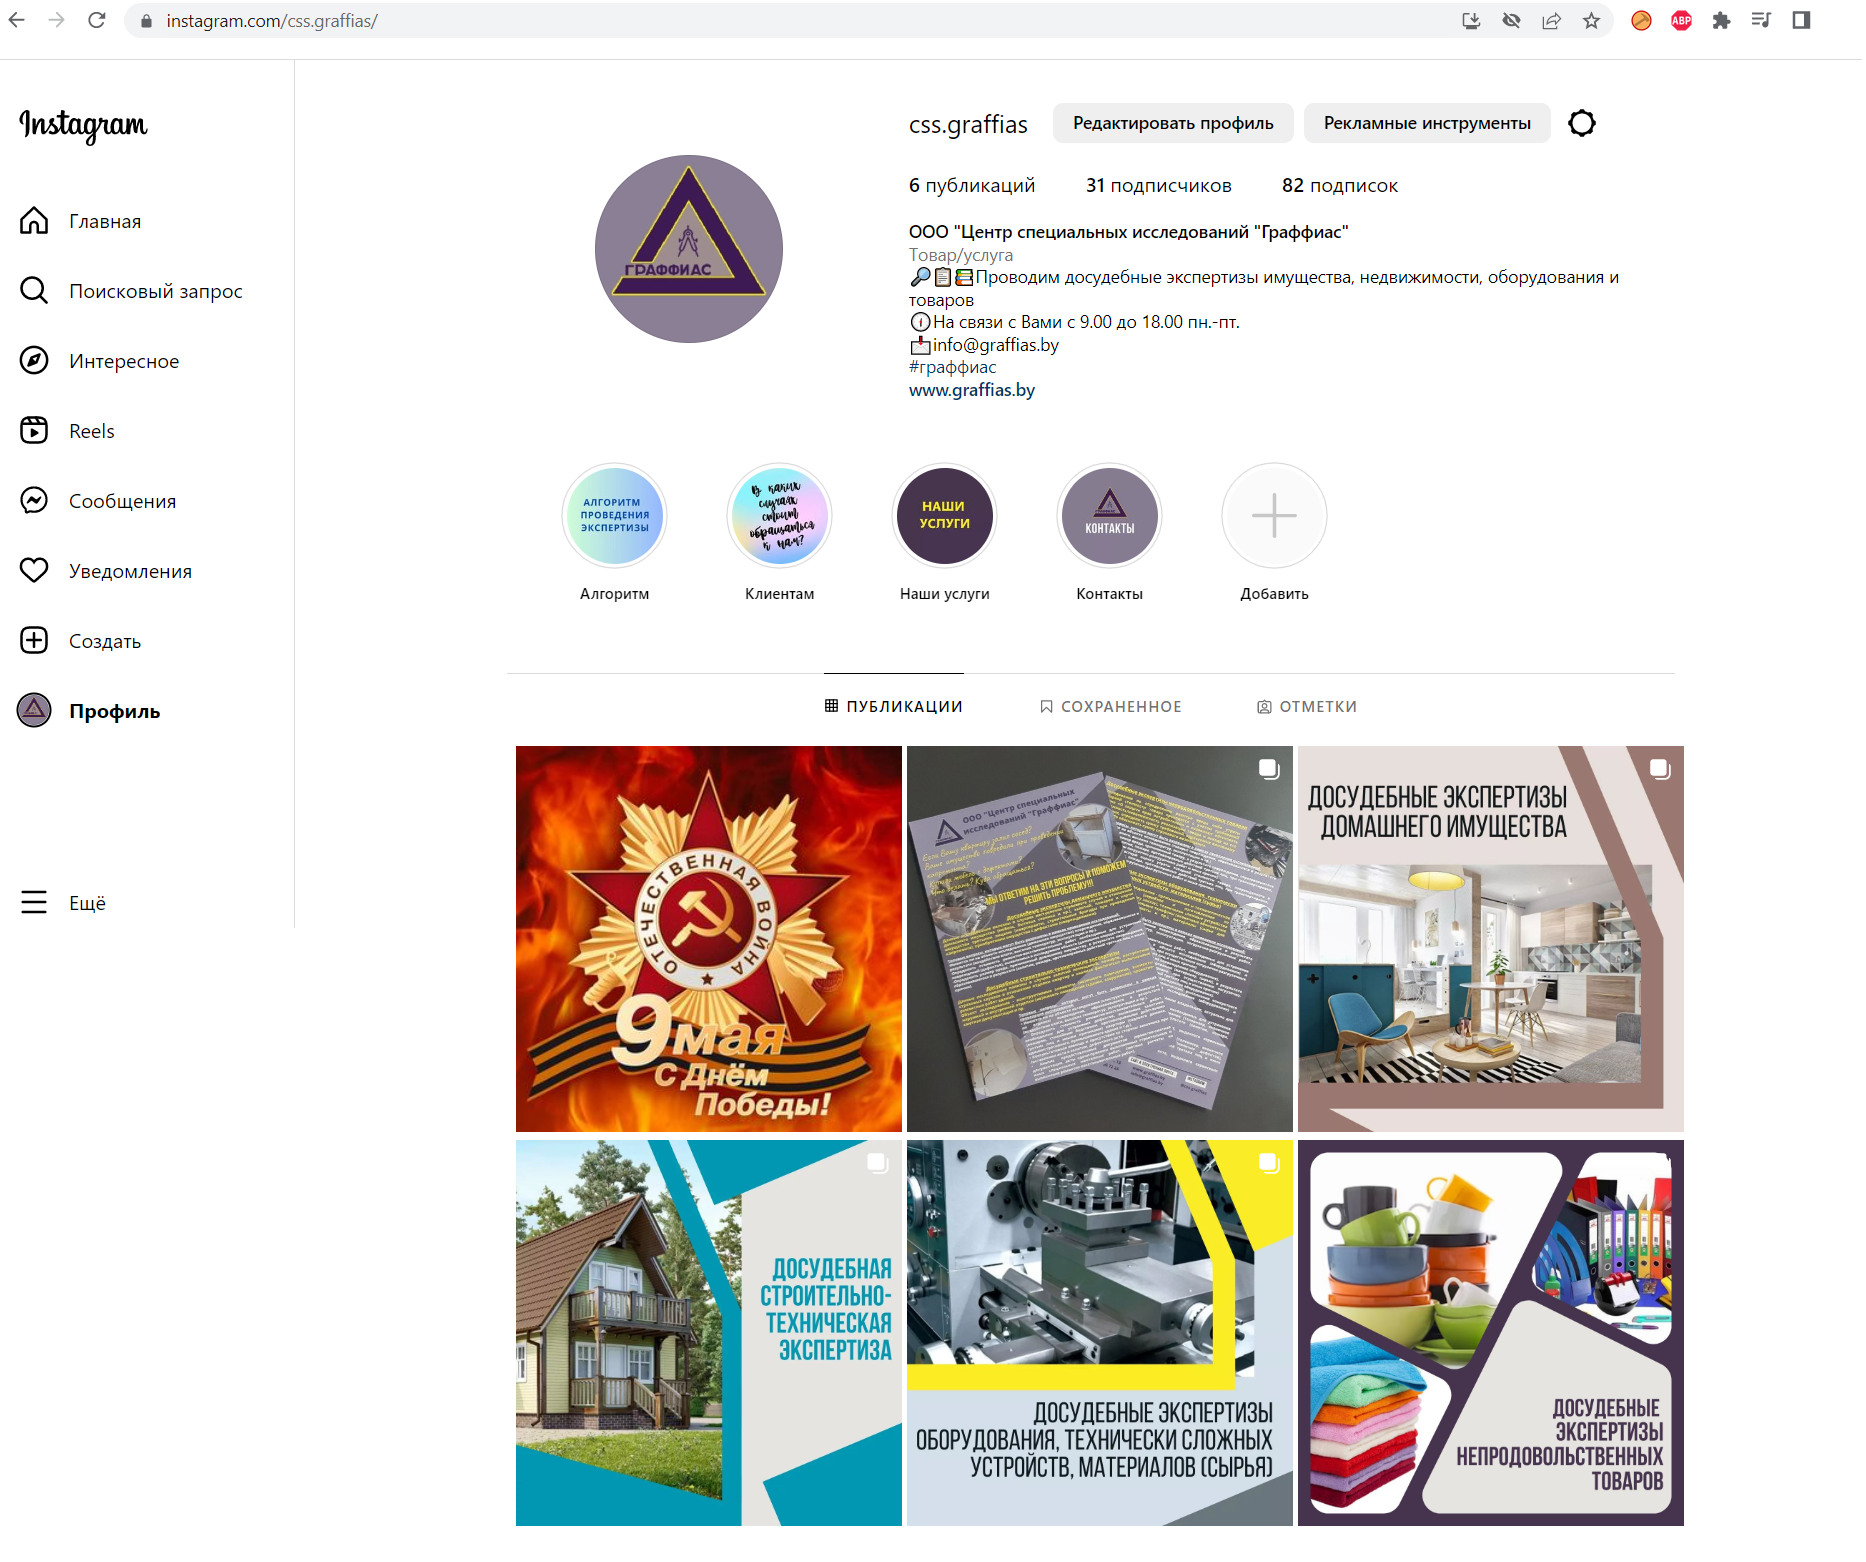The width and height of the screenshot is (1866, 1562).
Task: Open the Reels icon in sidebar
Action: click(x=34, y=431)
